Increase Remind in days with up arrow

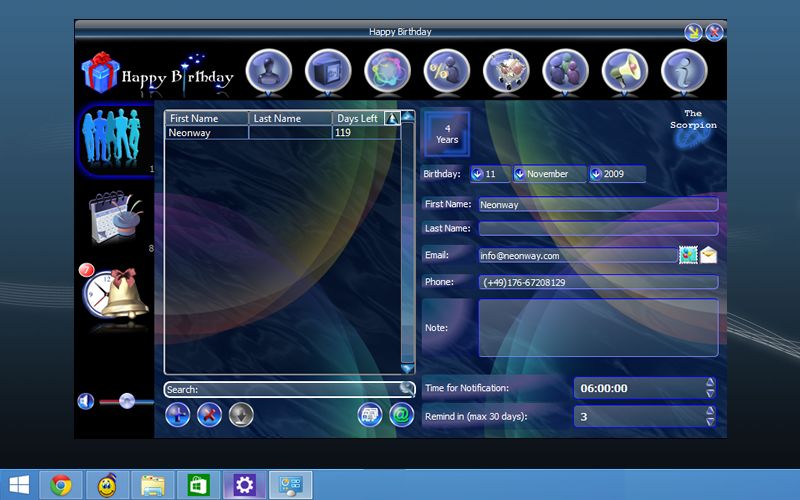(x=710, y=411)
